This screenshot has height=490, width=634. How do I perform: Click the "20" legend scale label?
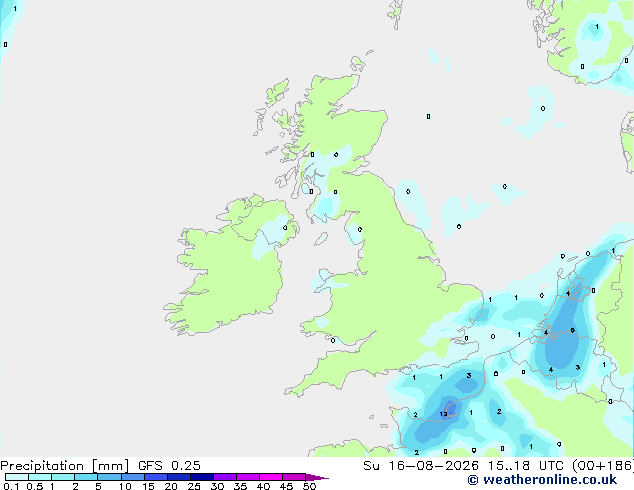click(171, 486)
